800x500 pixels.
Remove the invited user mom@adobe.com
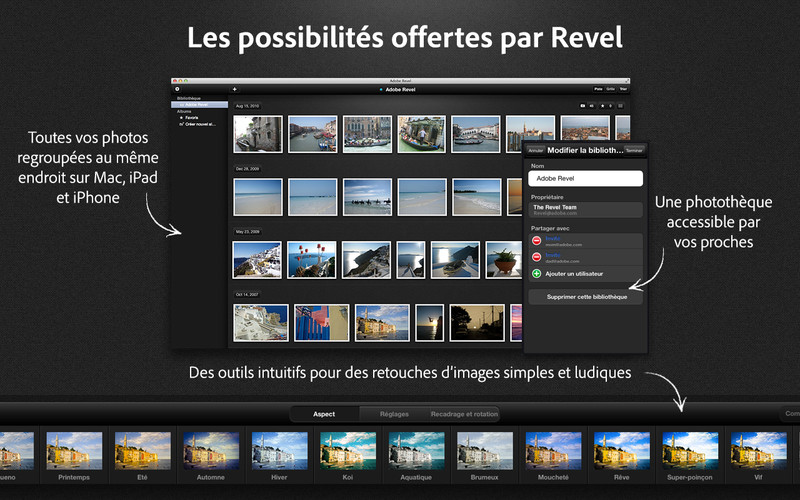click(537, 241)
